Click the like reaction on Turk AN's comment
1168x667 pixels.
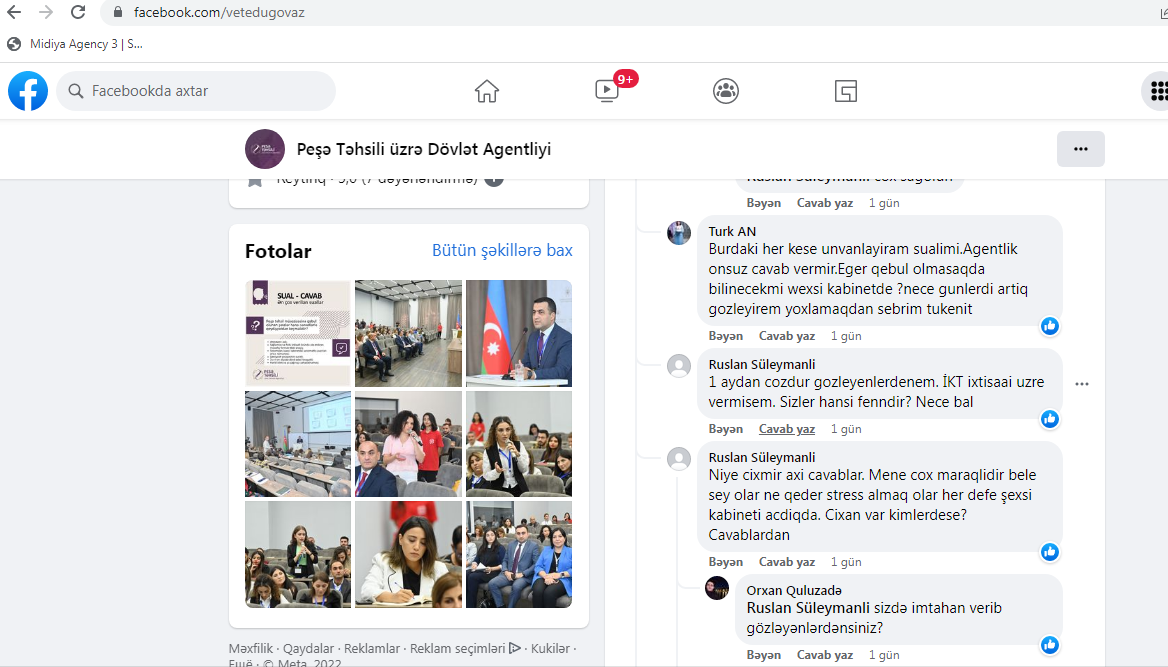pos(1050,326)
